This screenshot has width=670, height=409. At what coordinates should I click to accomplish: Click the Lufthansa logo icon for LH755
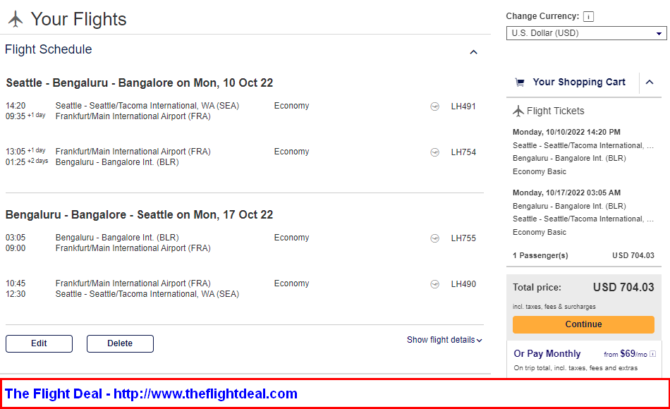(x=435, y=238)
